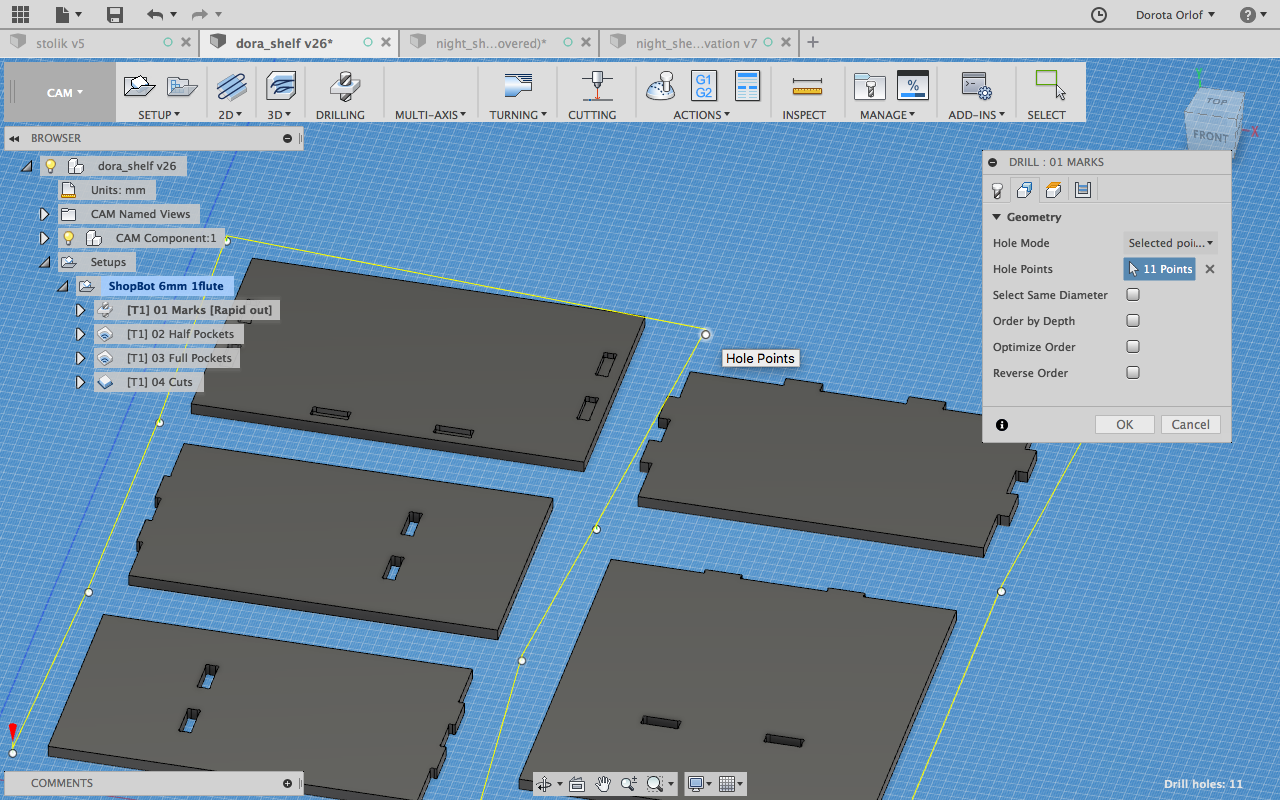The image size is (1280, 800).
Task: Open the job status clock icon
Action: pos(1098,15)
